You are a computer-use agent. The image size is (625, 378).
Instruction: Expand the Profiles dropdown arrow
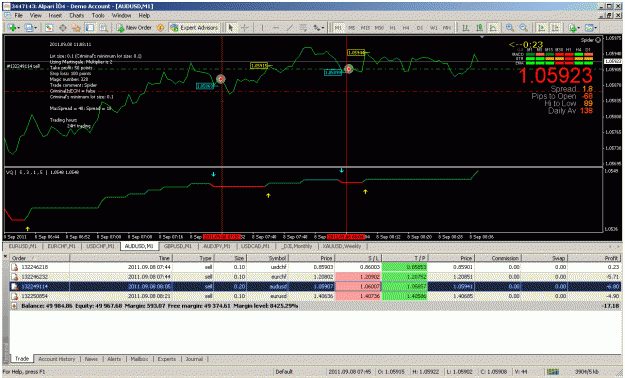(x=35, y=28)
